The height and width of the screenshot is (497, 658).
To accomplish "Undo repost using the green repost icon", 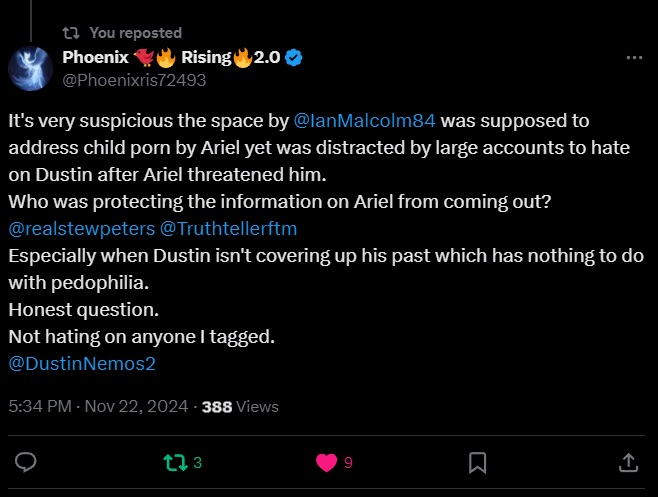I will click(174, 463).
